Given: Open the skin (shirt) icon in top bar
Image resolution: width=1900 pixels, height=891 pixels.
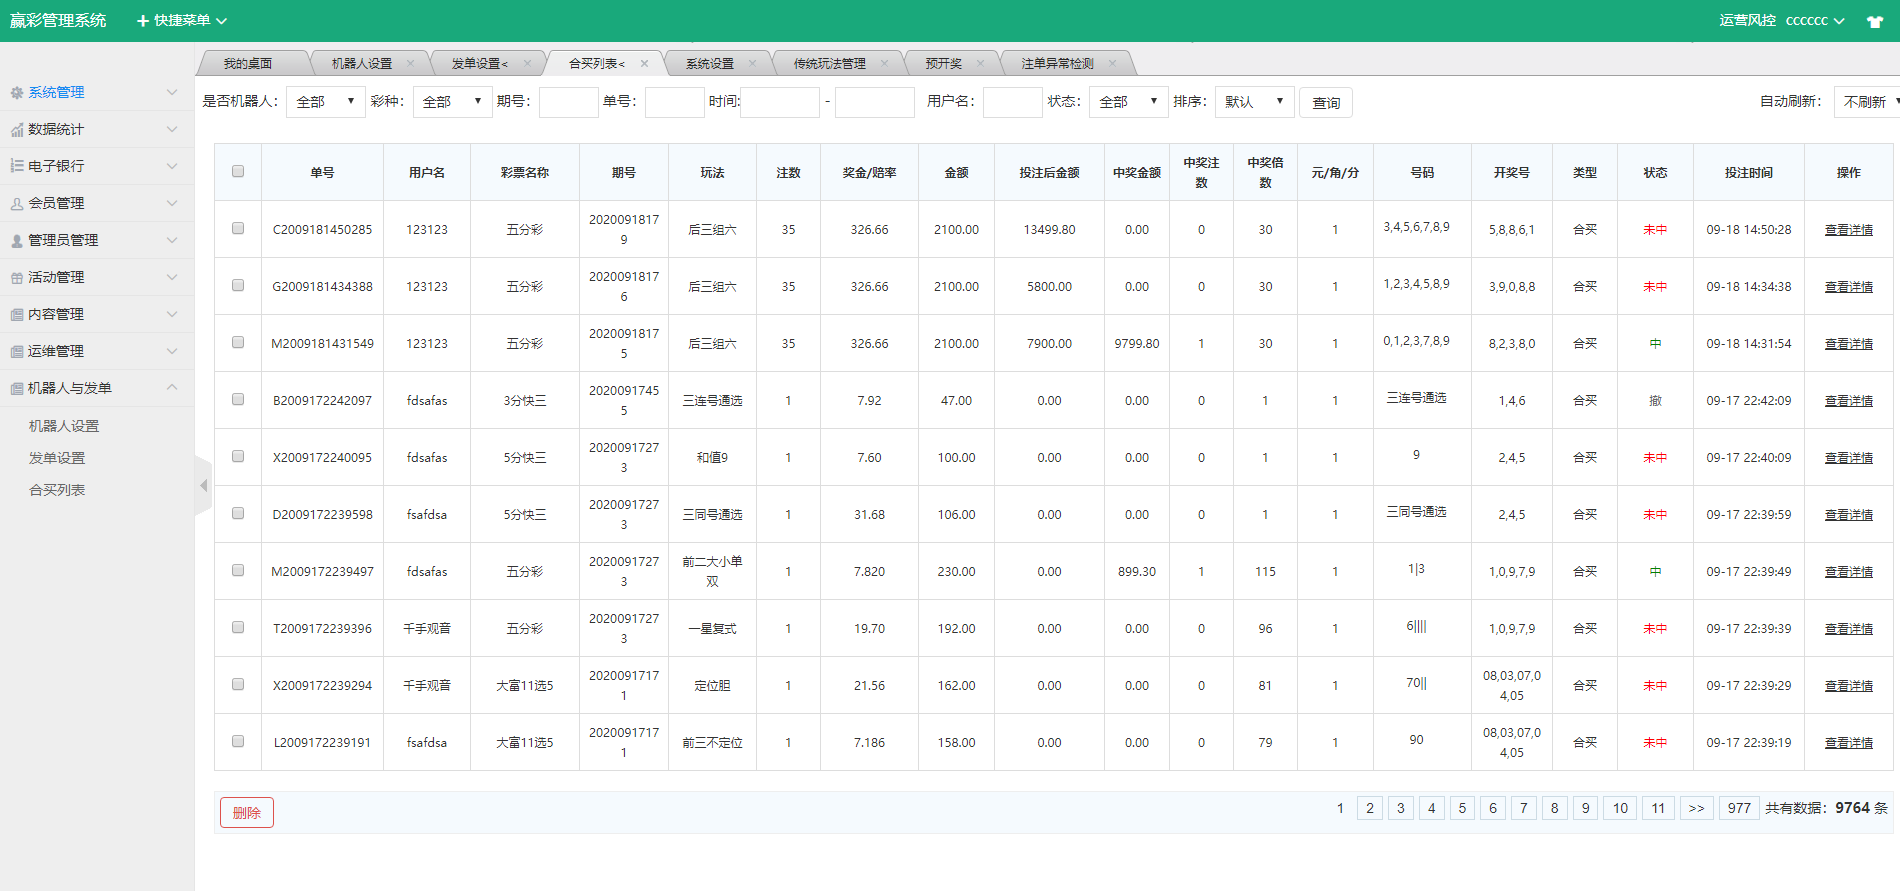Looking at the screenshot, I should click(1874, 21).
